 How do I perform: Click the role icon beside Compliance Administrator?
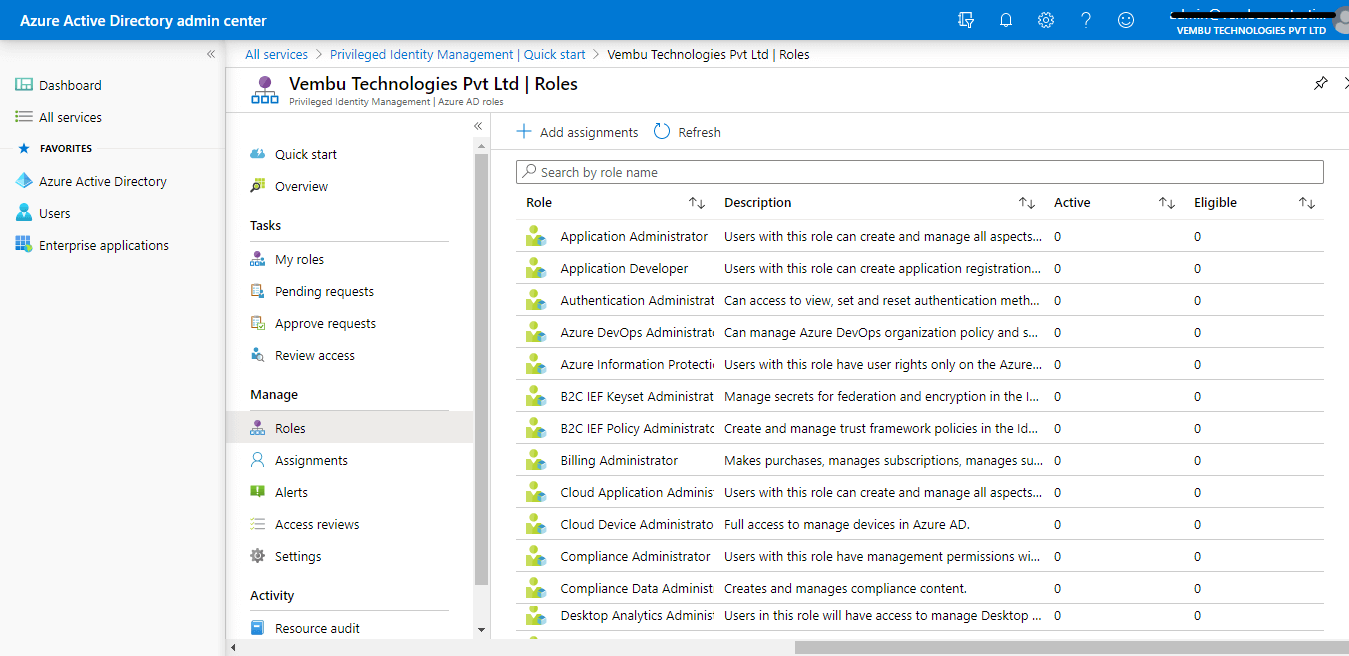tap(537, 557)
